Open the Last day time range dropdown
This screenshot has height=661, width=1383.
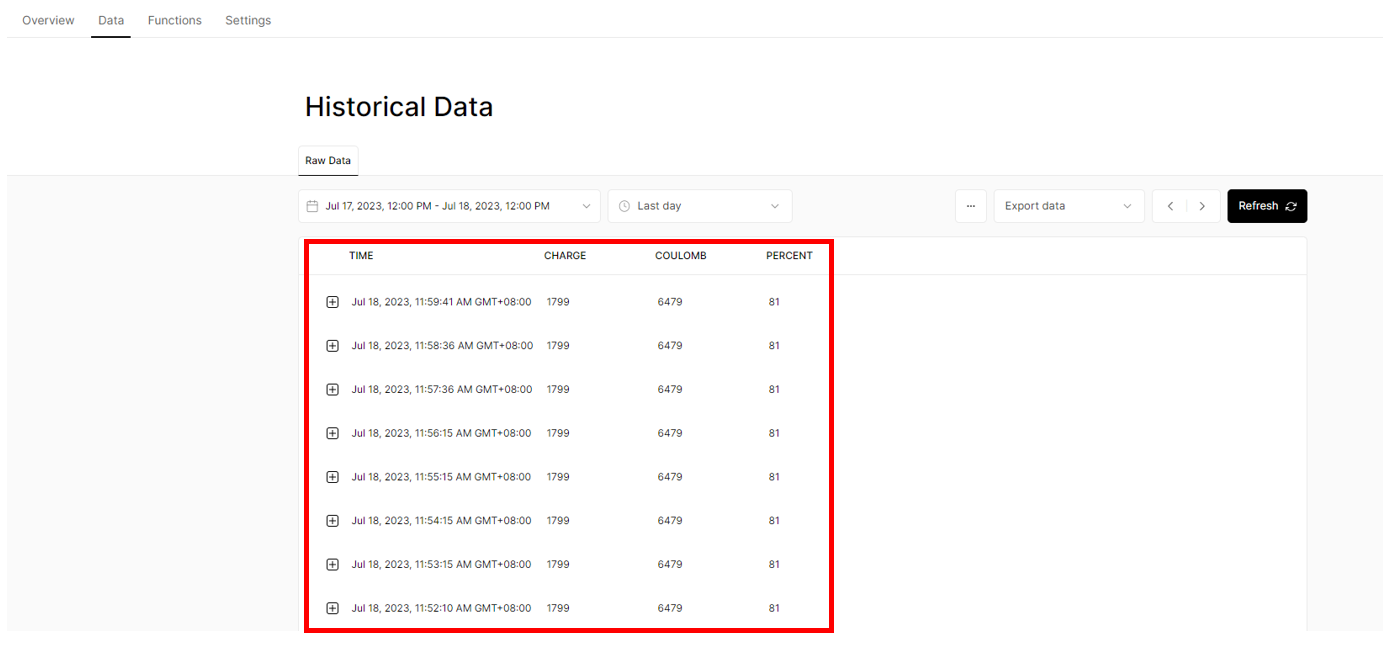pyautogui.click(x=700, y=206)
